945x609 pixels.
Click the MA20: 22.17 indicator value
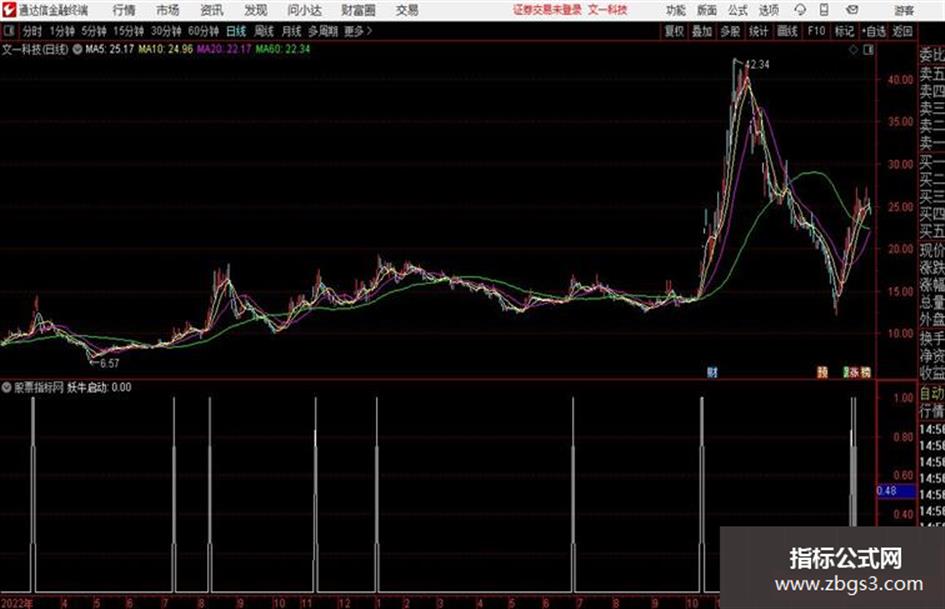tap(224, 49)
